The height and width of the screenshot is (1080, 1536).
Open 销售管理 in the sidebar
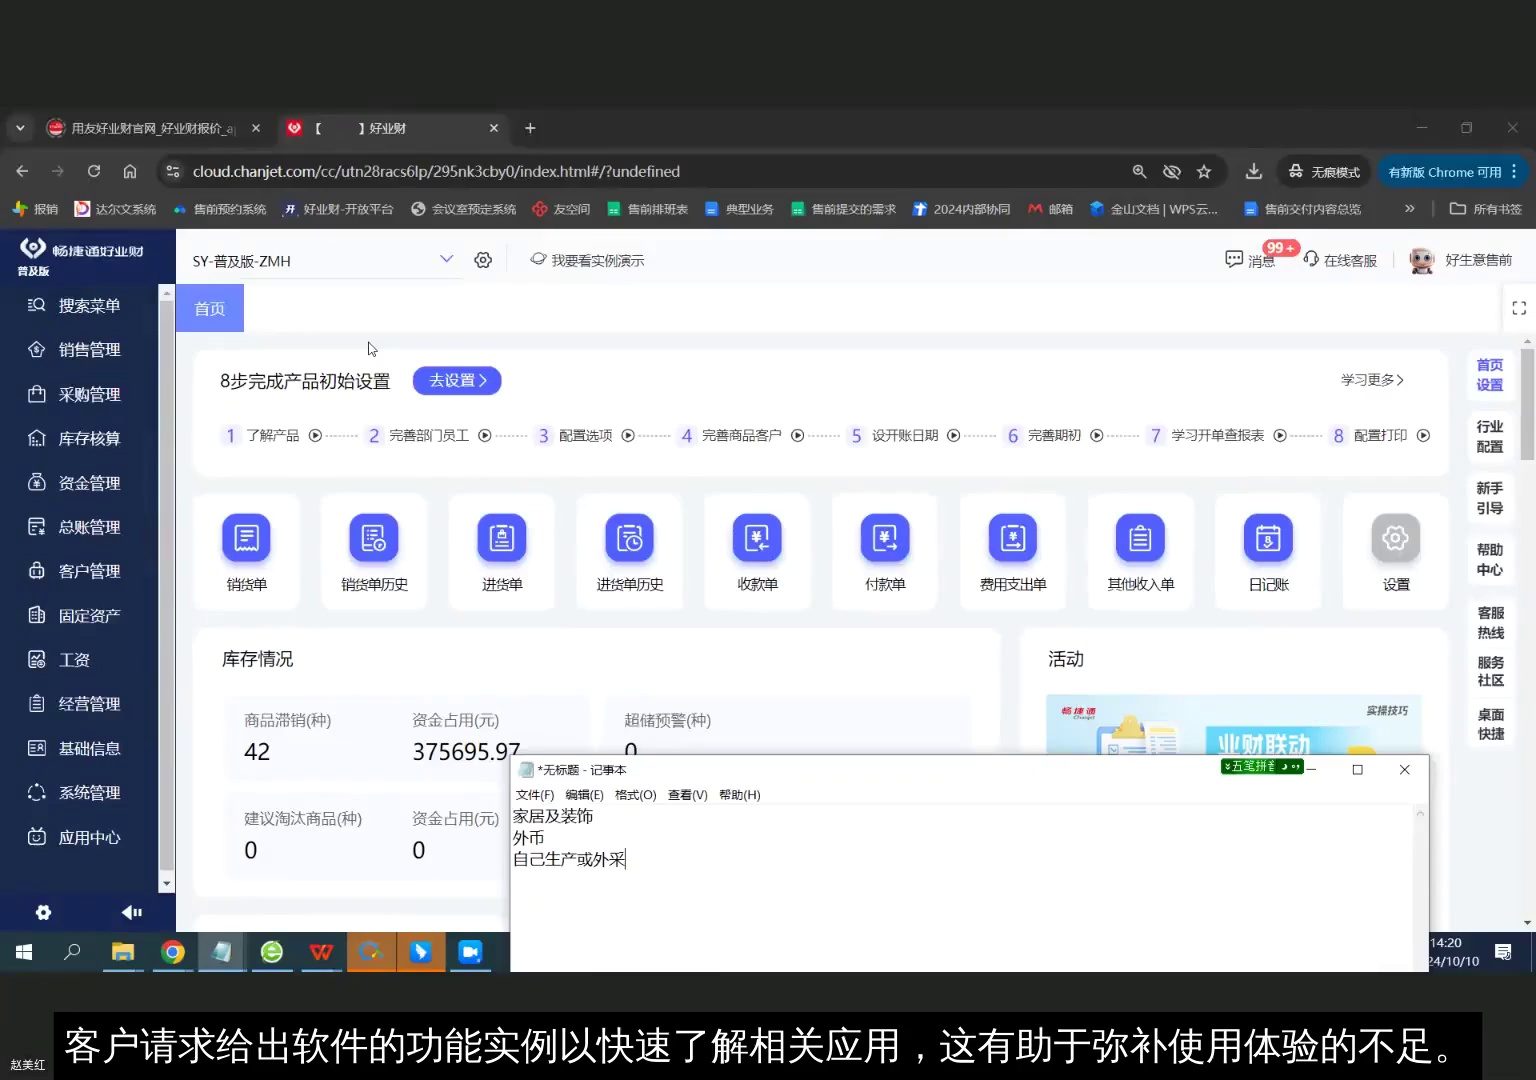88,350
